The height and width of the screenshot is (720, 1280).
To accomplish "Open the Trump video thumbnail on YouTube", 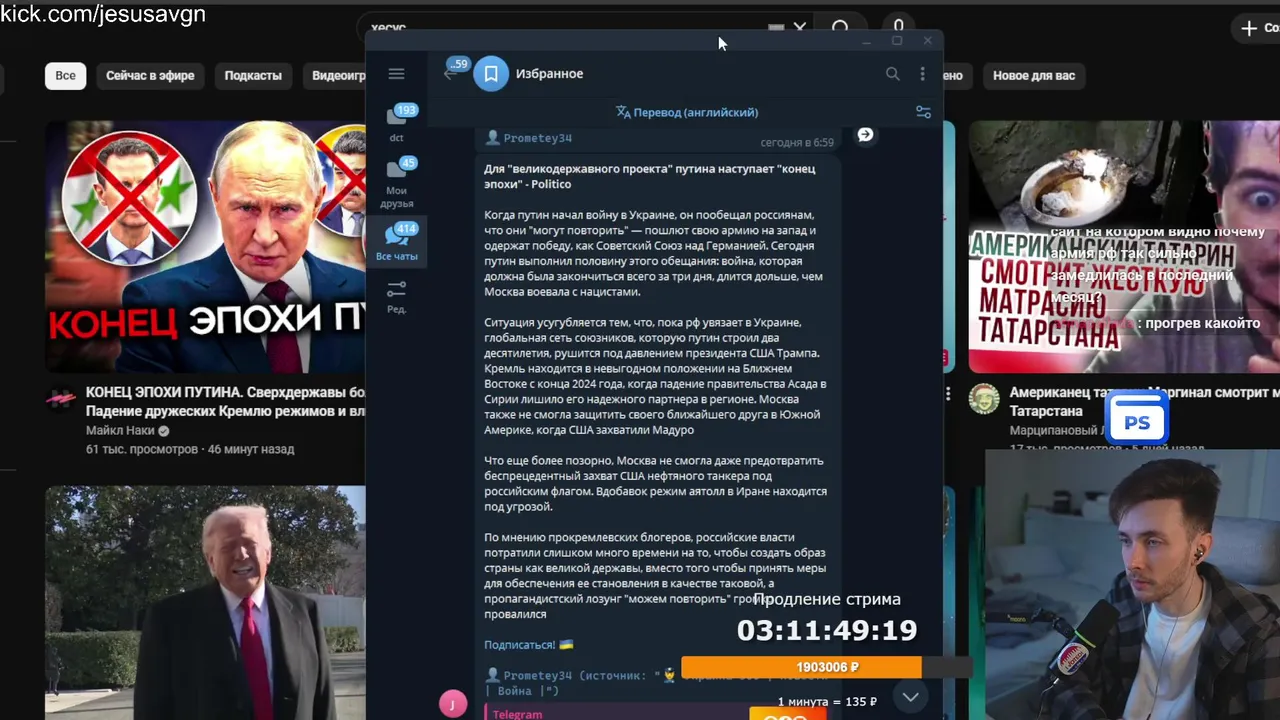I will (x=205, y=602).
